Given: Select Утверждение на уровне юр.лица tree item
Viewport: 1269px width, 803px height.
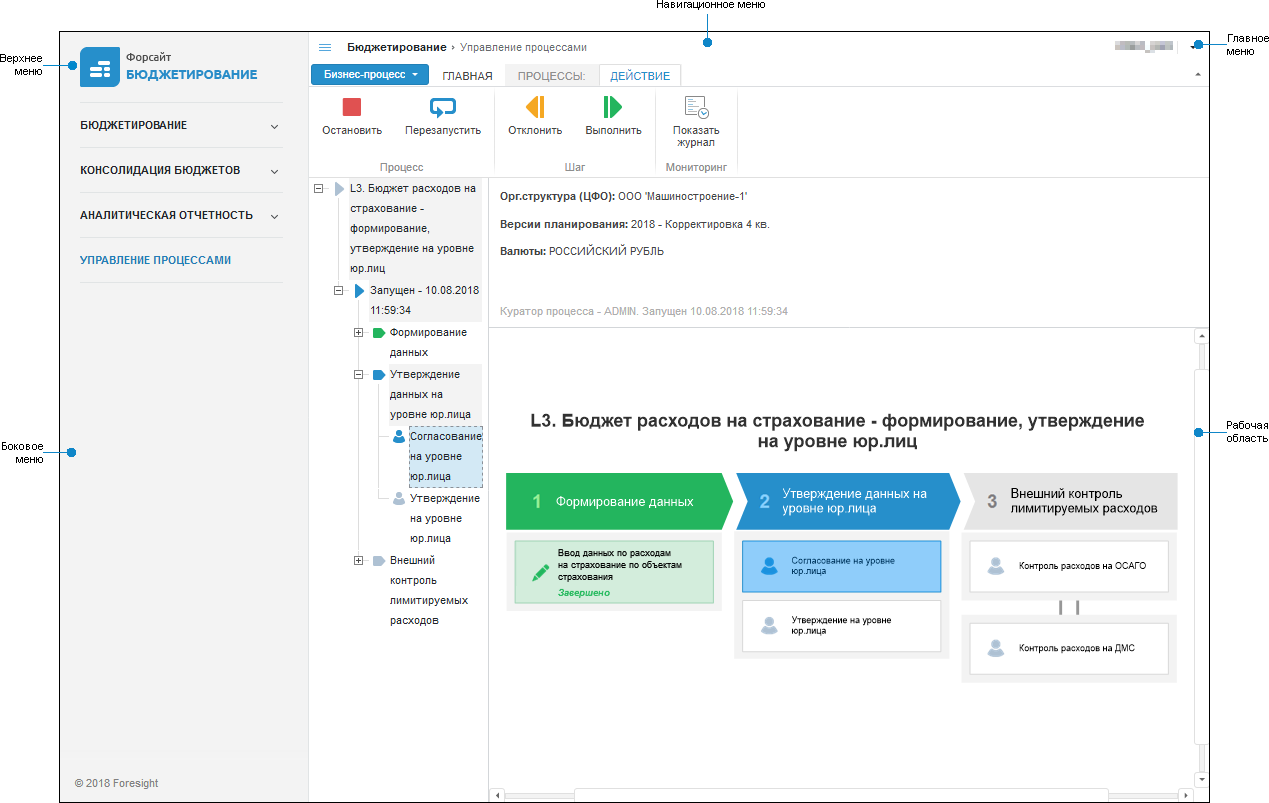Looking at the screenshot, I should point(445,518).
